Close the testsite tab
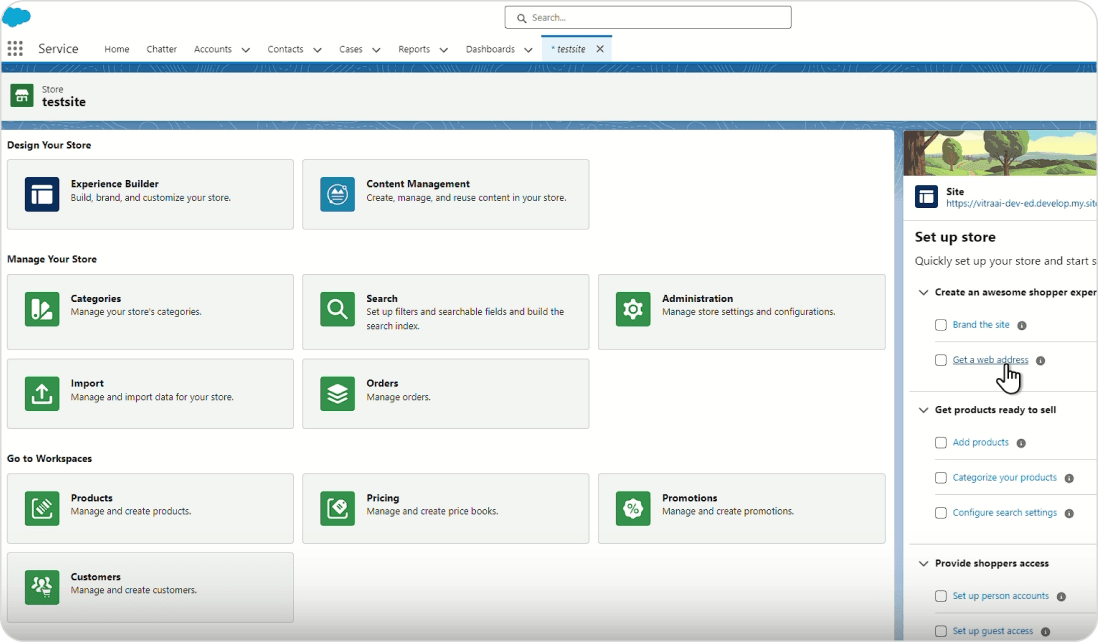This screenshot has width=1098, height=642. pos(600,49)
